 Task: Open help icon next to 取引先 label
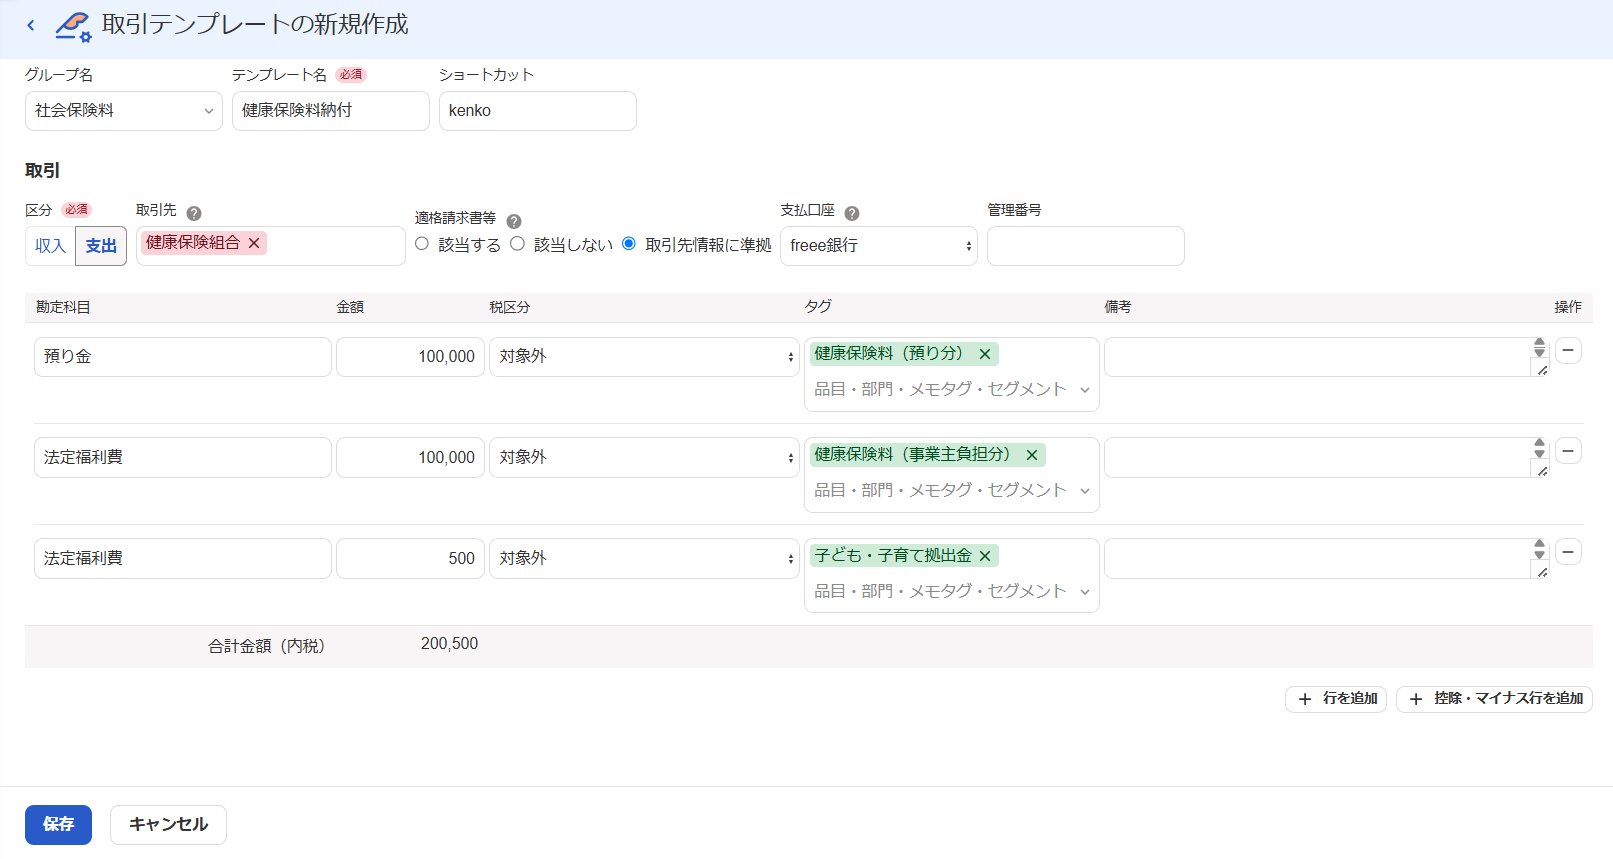pyautogui.click(x=194, y=213)
